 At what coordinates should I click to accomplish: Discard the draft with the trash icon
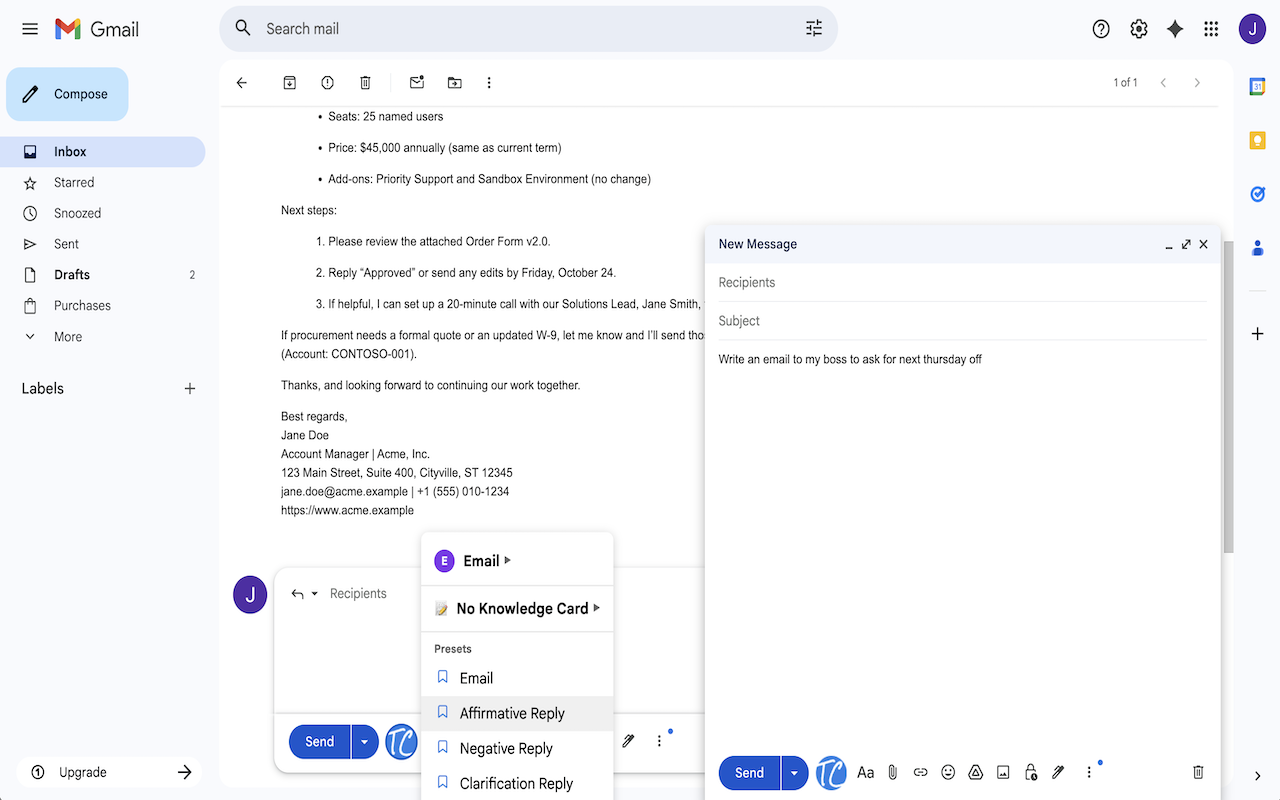coord(1198,772)
